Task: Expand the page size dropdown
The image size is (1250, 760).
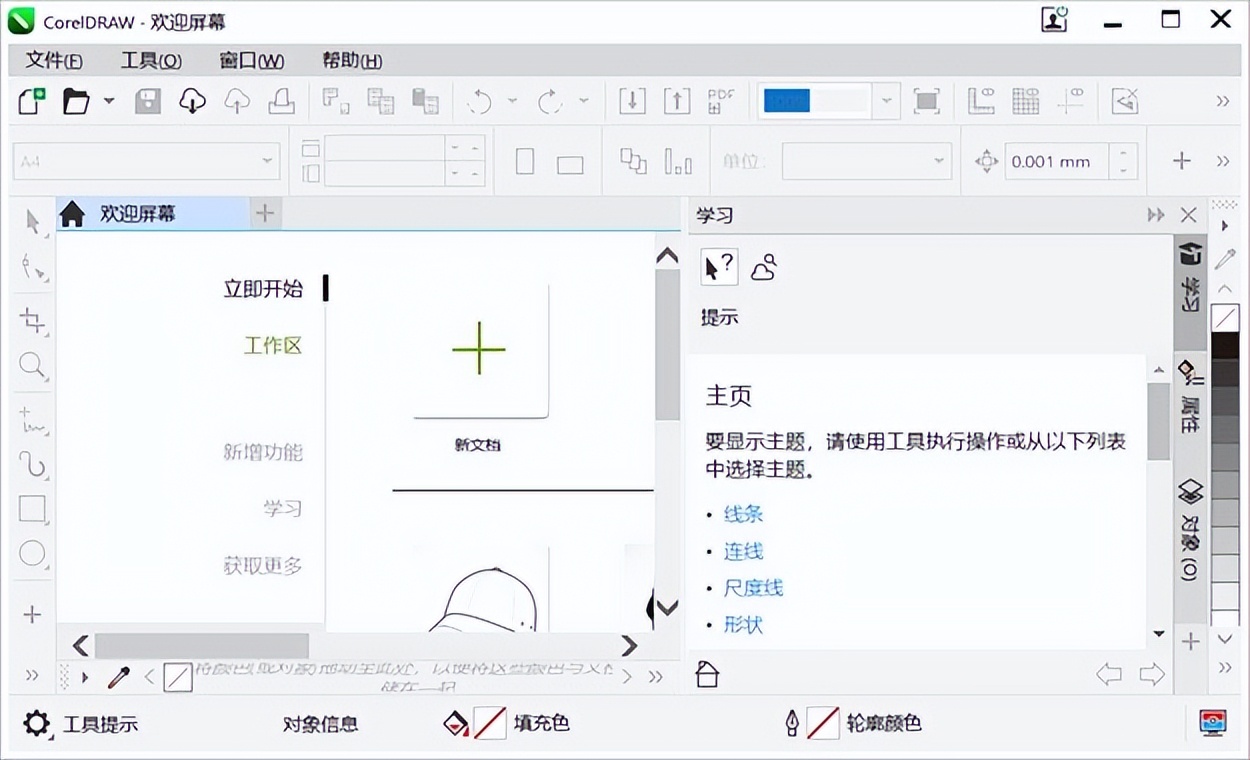Action: click(266, 160)
